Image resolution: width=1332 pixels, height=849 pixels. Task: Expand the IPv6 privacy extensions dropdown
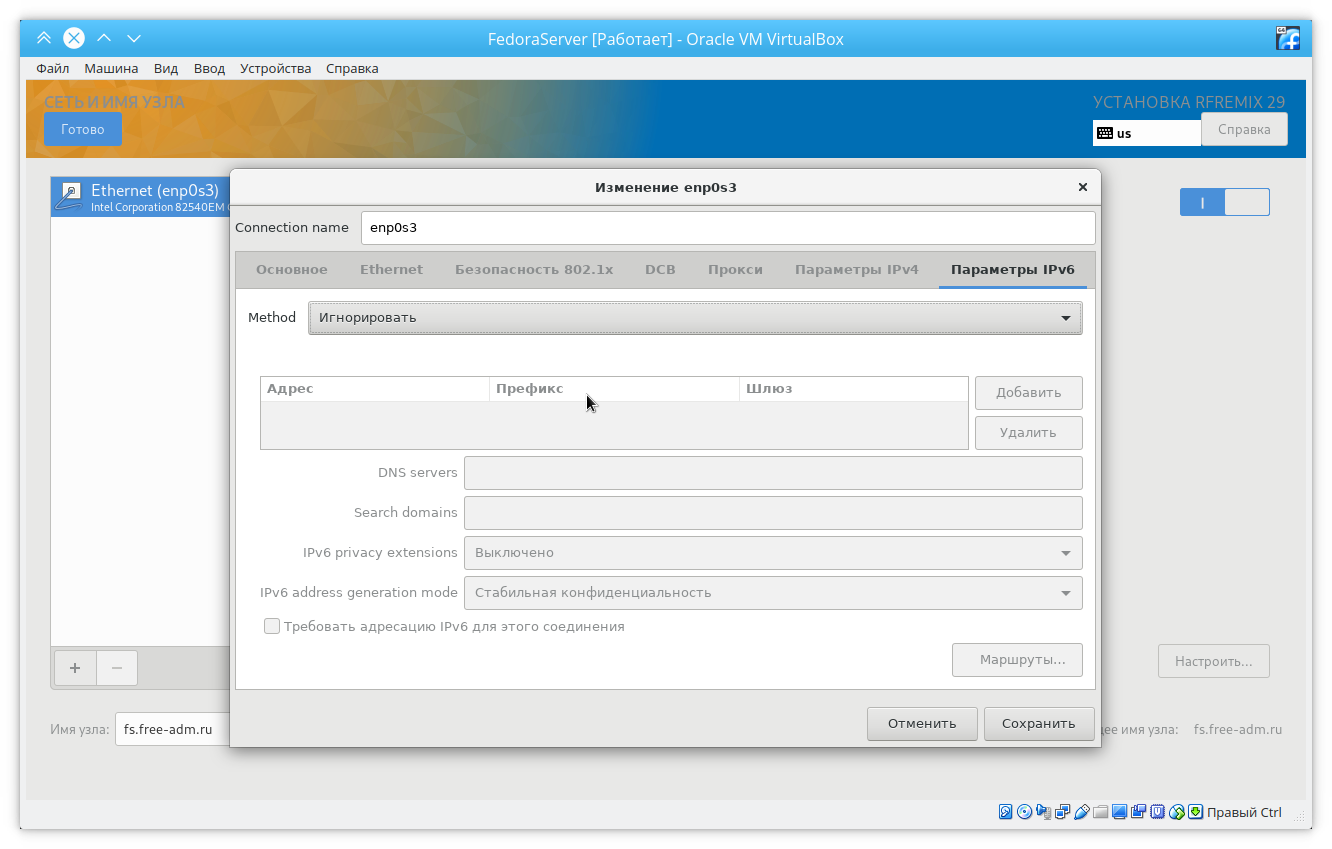coord(772,553)
